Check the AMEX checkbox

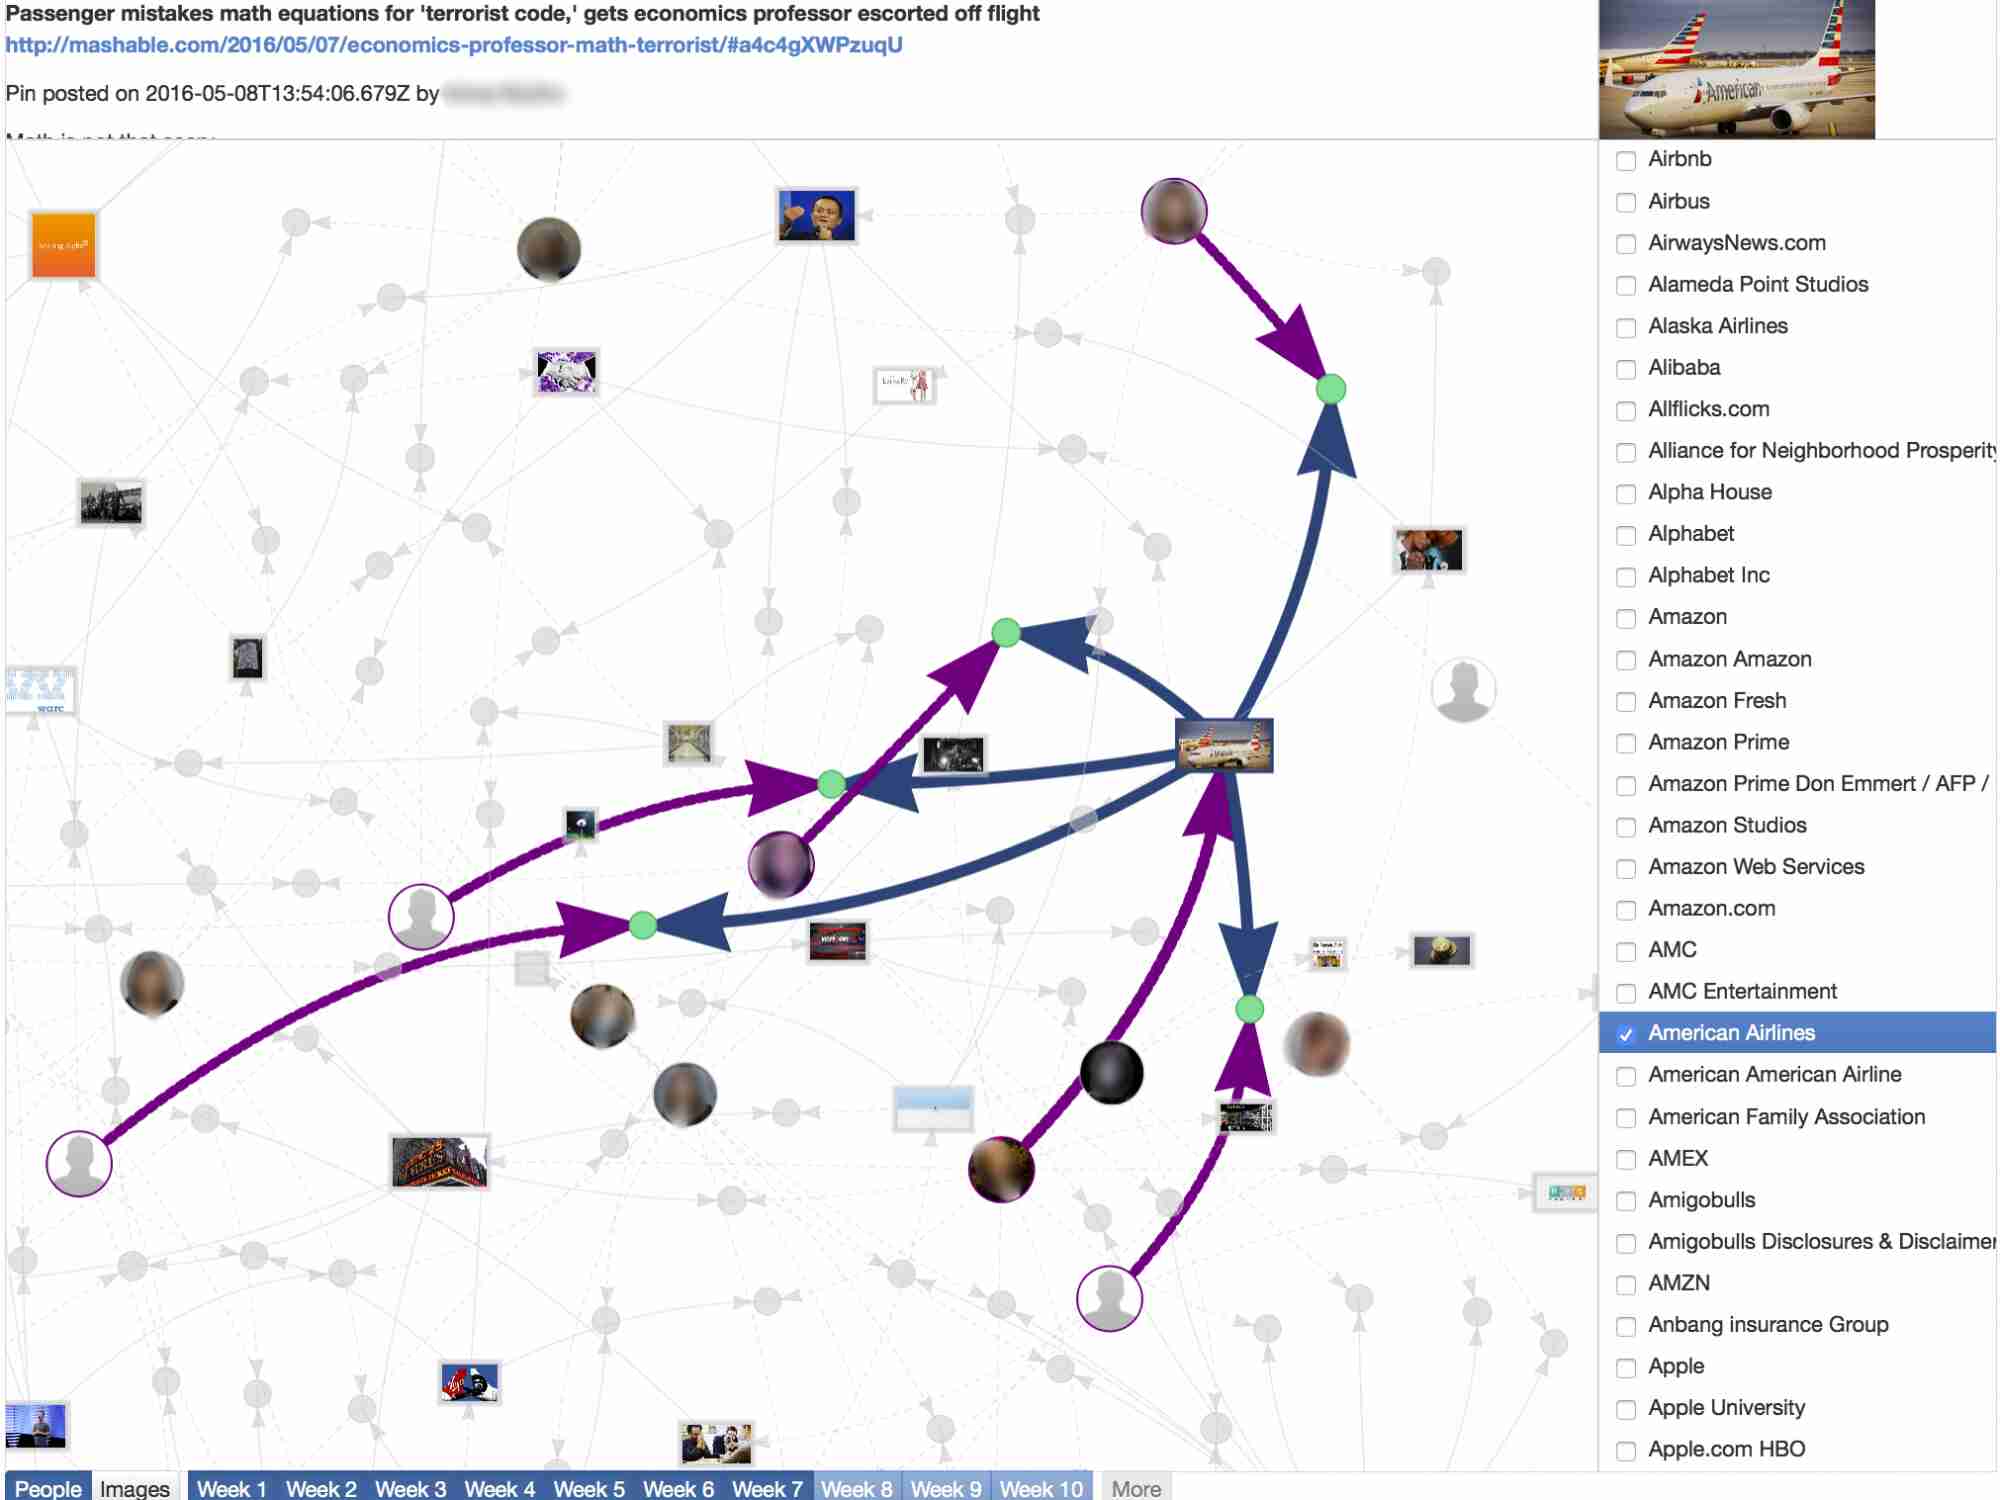(1626, 1160)
